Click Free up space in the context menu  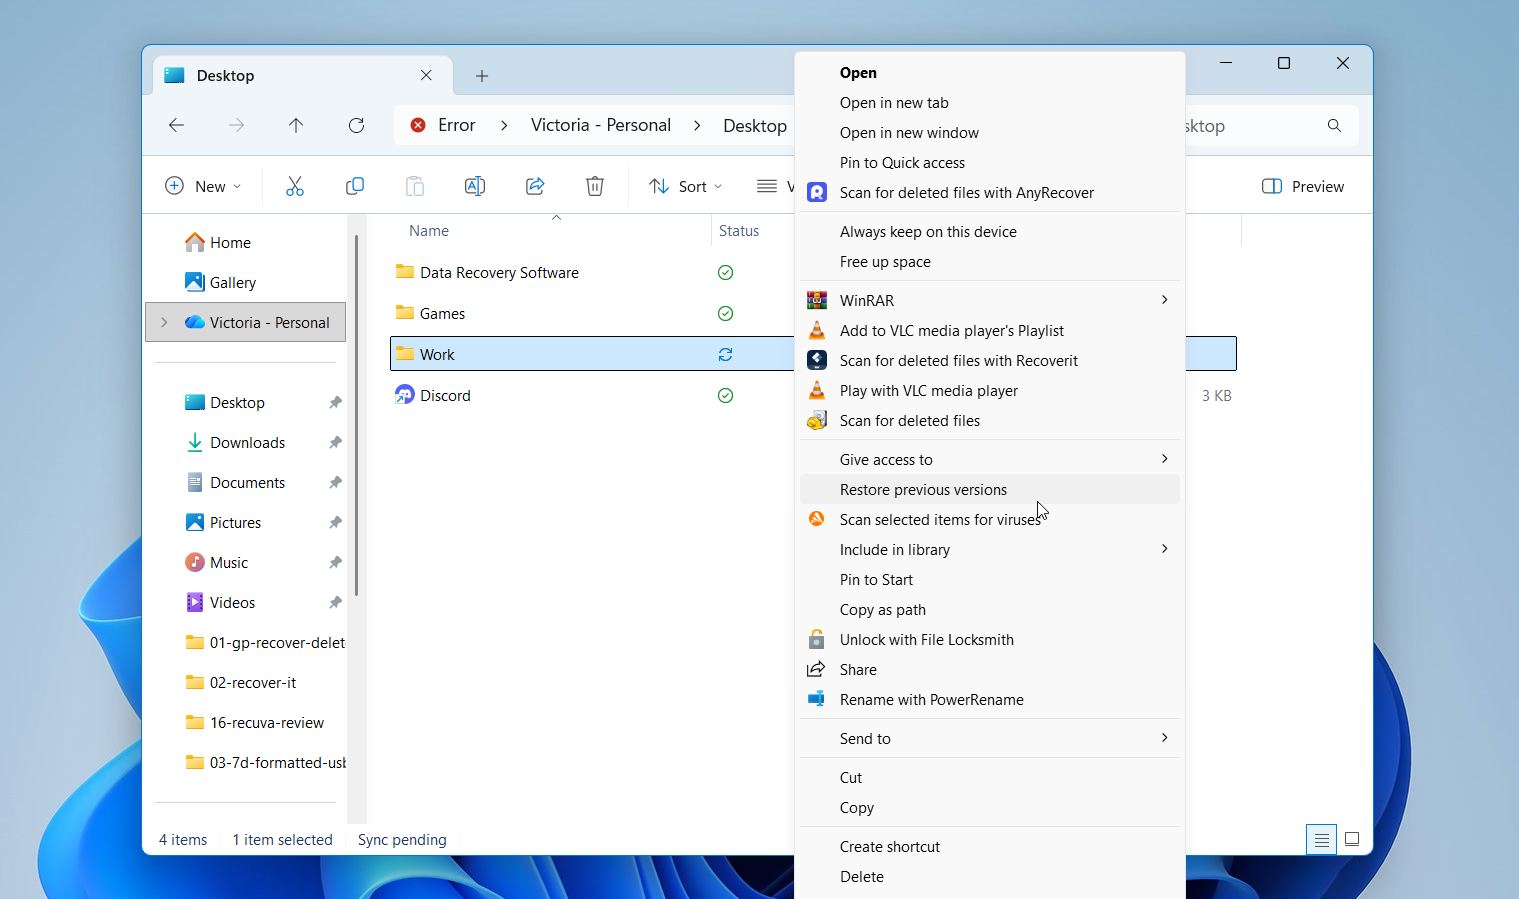point(884,261)
